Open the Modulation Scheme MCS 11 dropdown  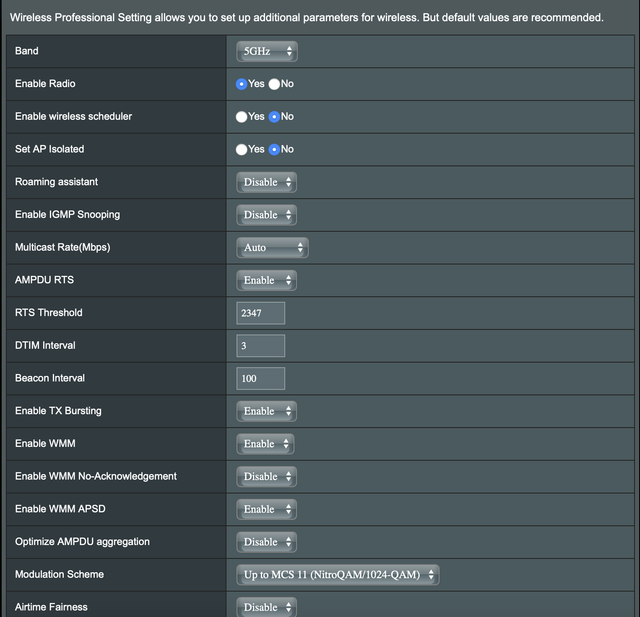tap(338, 575)
